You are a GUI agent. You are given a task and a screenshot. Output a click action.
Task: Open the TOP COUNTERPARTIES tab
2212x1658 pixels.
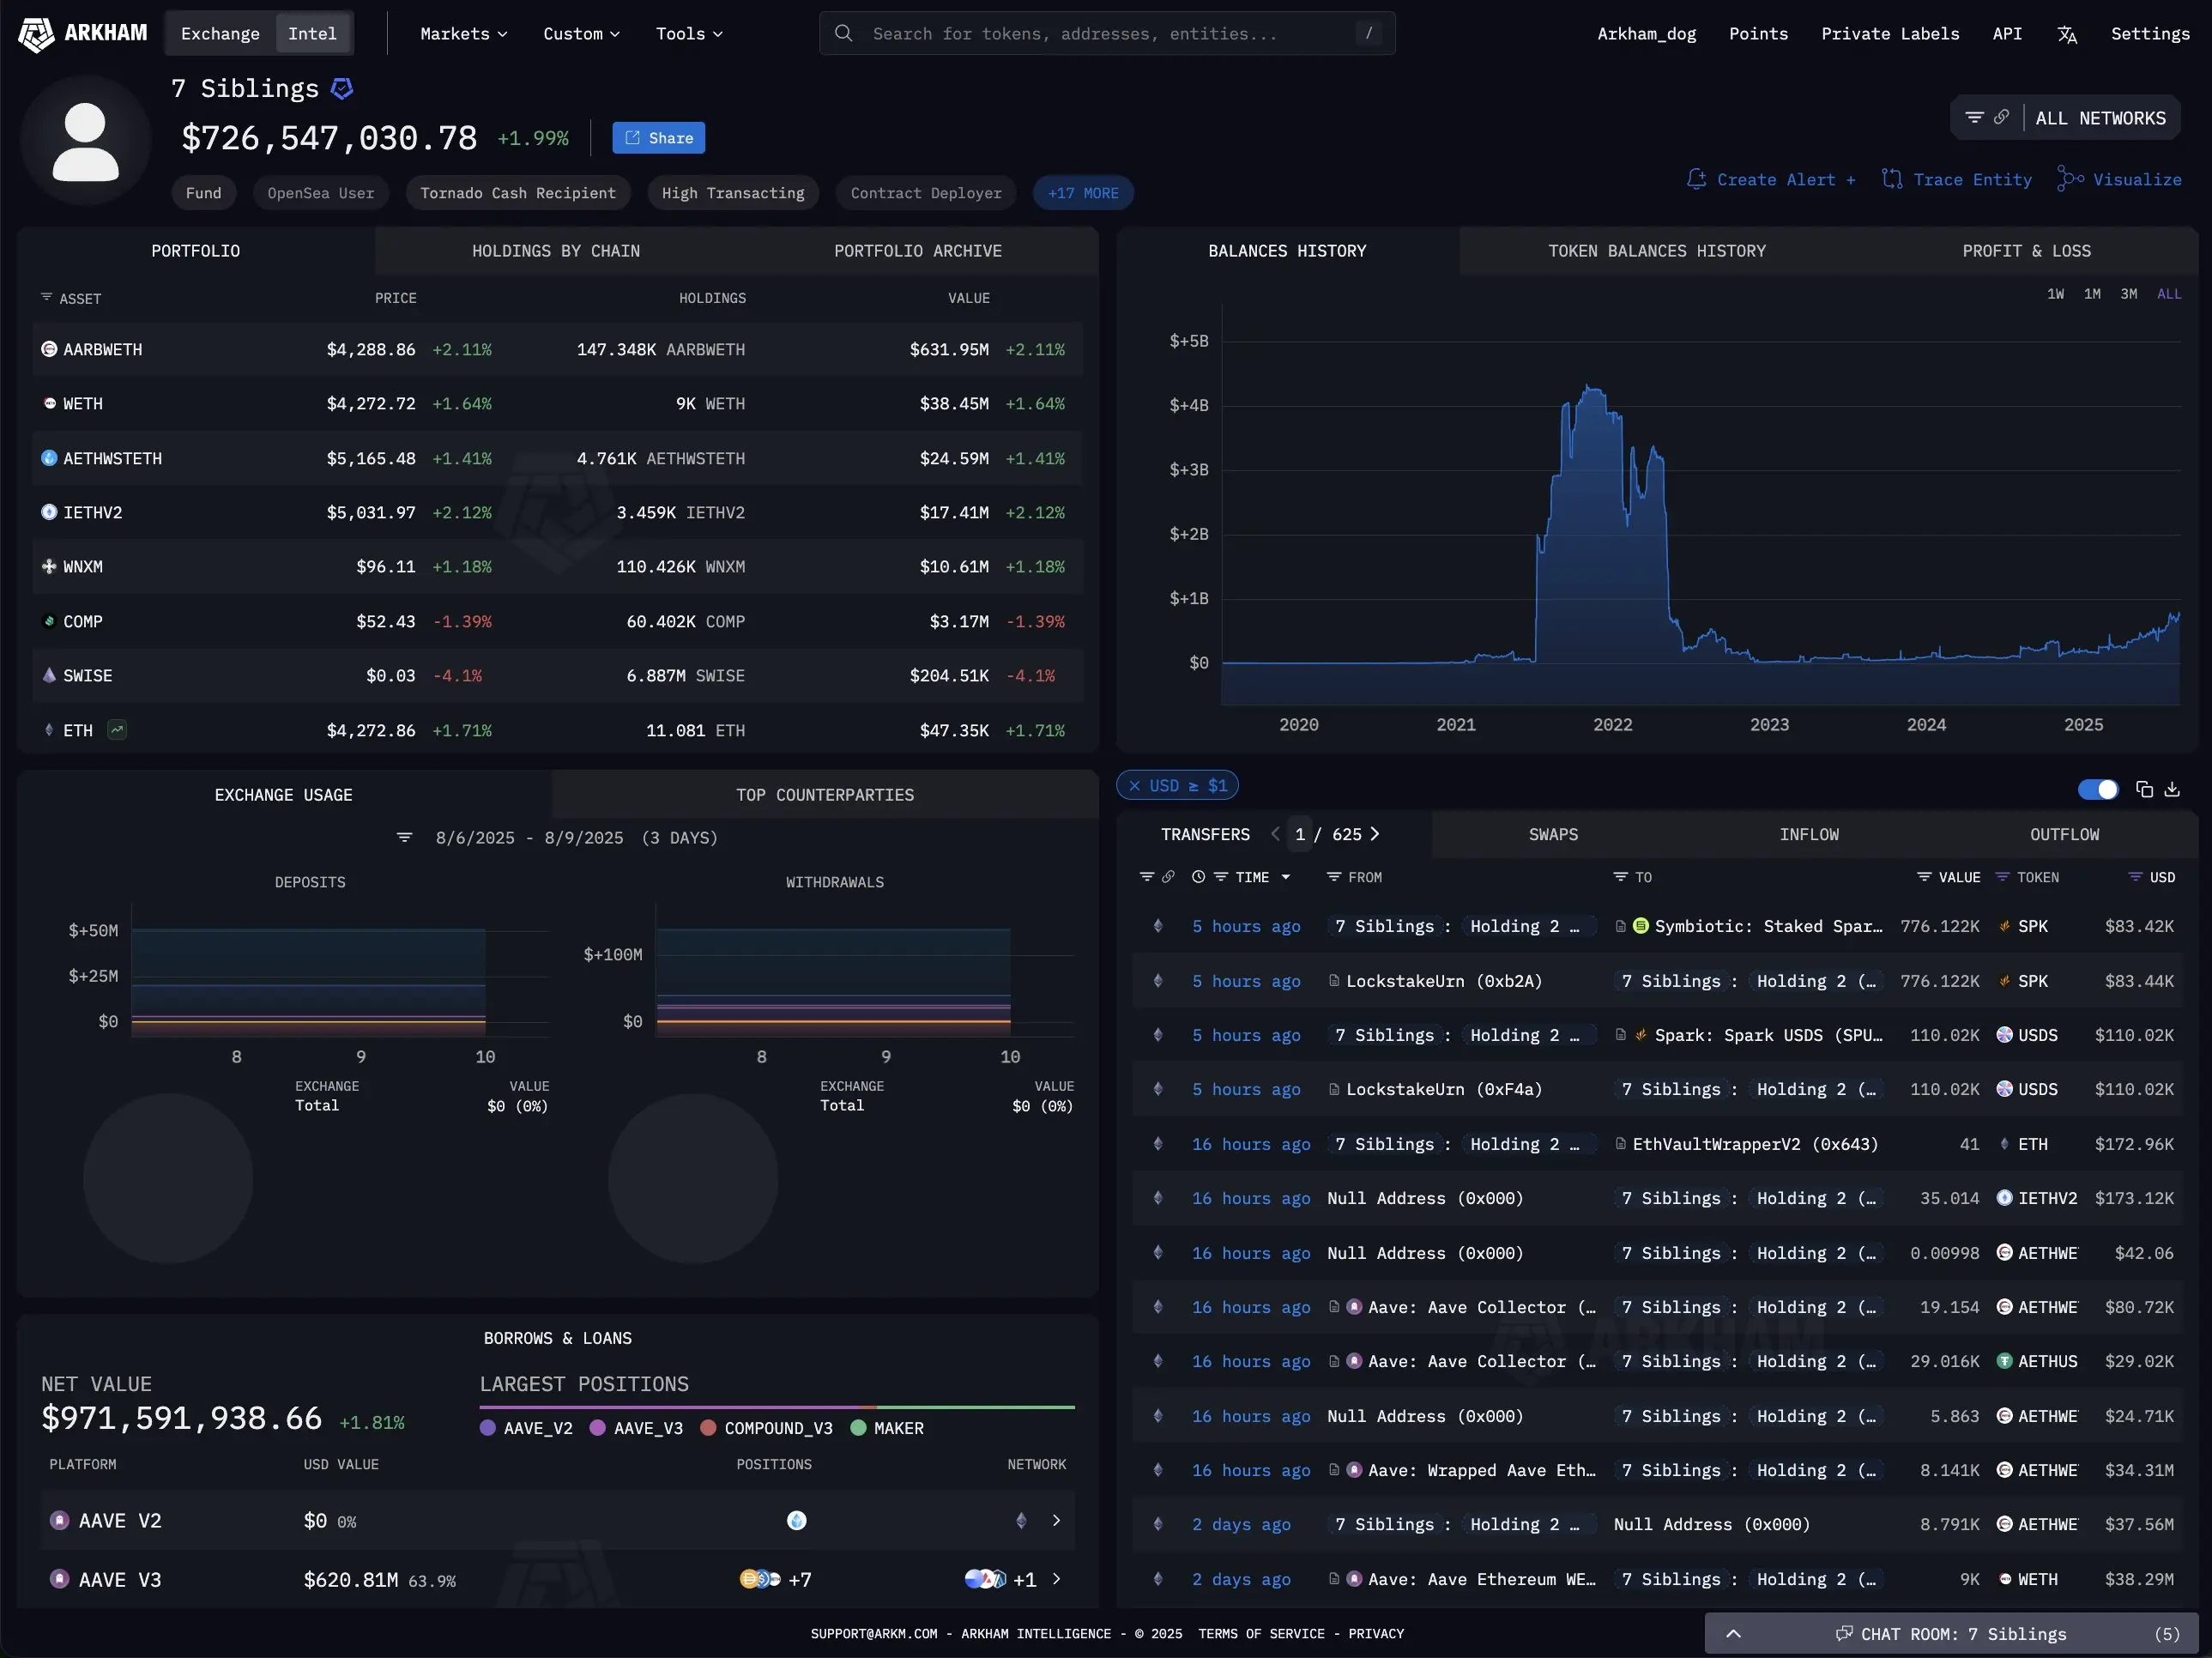pos(825,795)
